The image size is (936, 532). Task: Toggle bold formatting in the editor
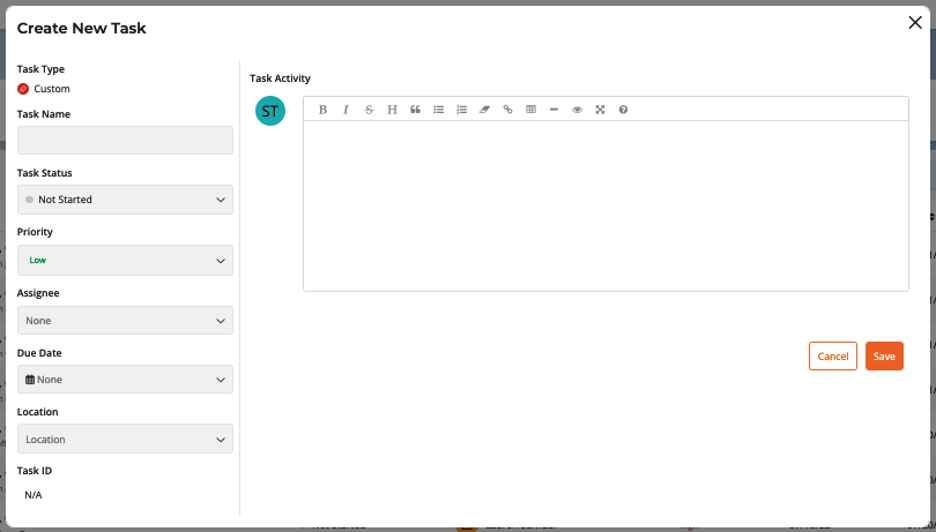tap(323, 109)
